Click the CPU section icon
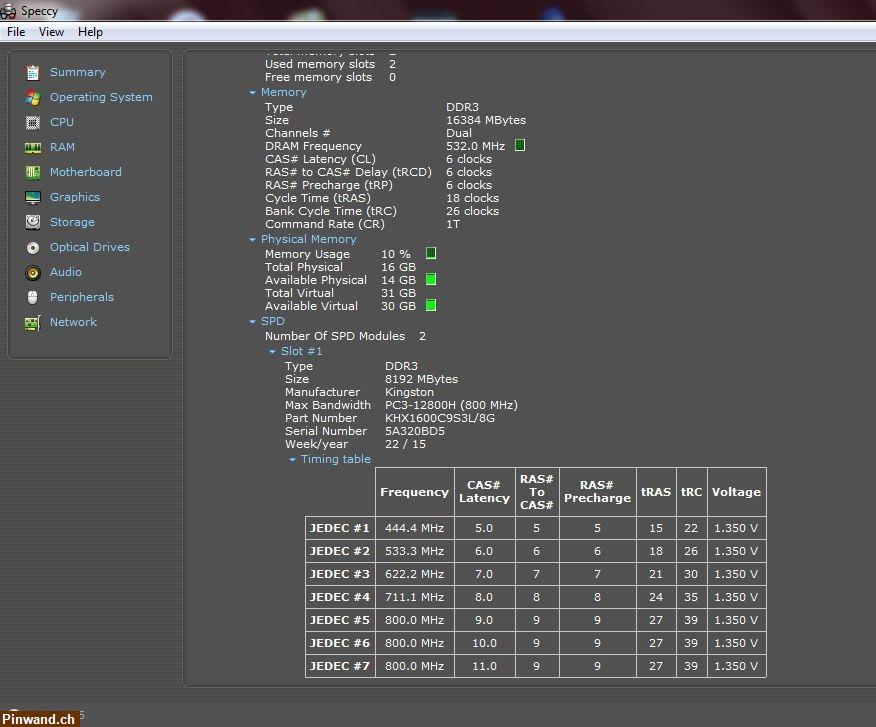This screenshot has height=727, width=876. coord(33,122)
